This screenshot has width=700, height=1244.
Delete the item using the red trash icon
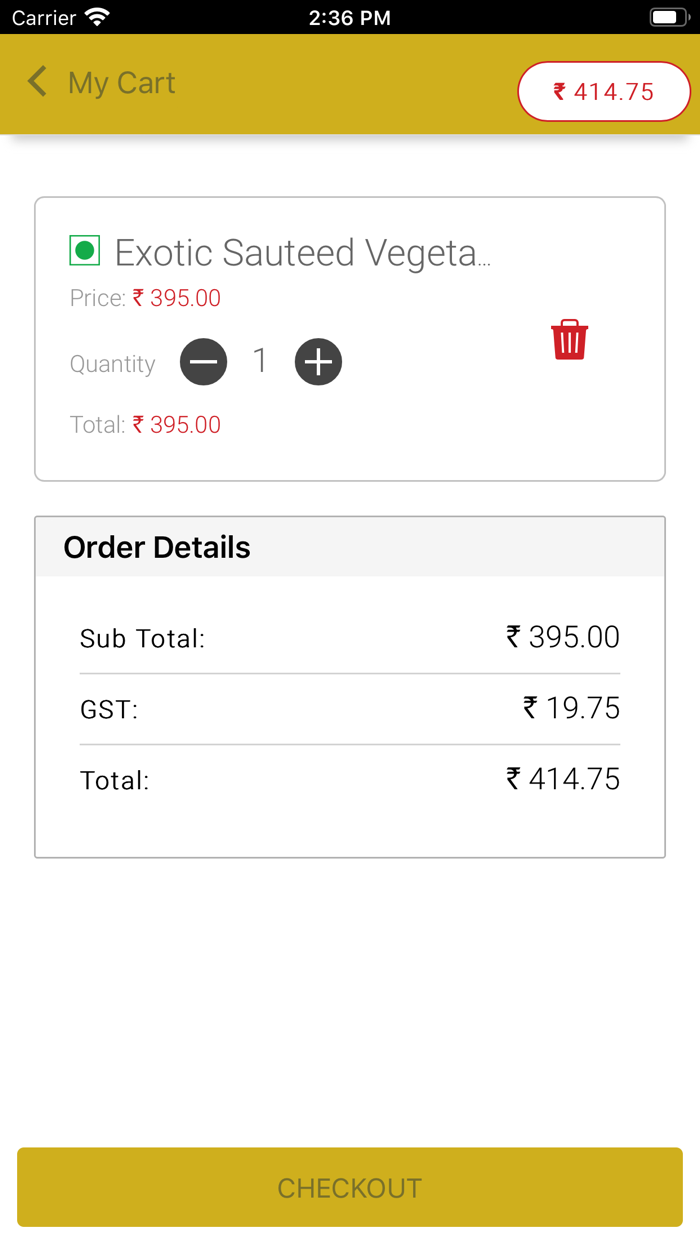pyautogui.click(x=569, y=340)
